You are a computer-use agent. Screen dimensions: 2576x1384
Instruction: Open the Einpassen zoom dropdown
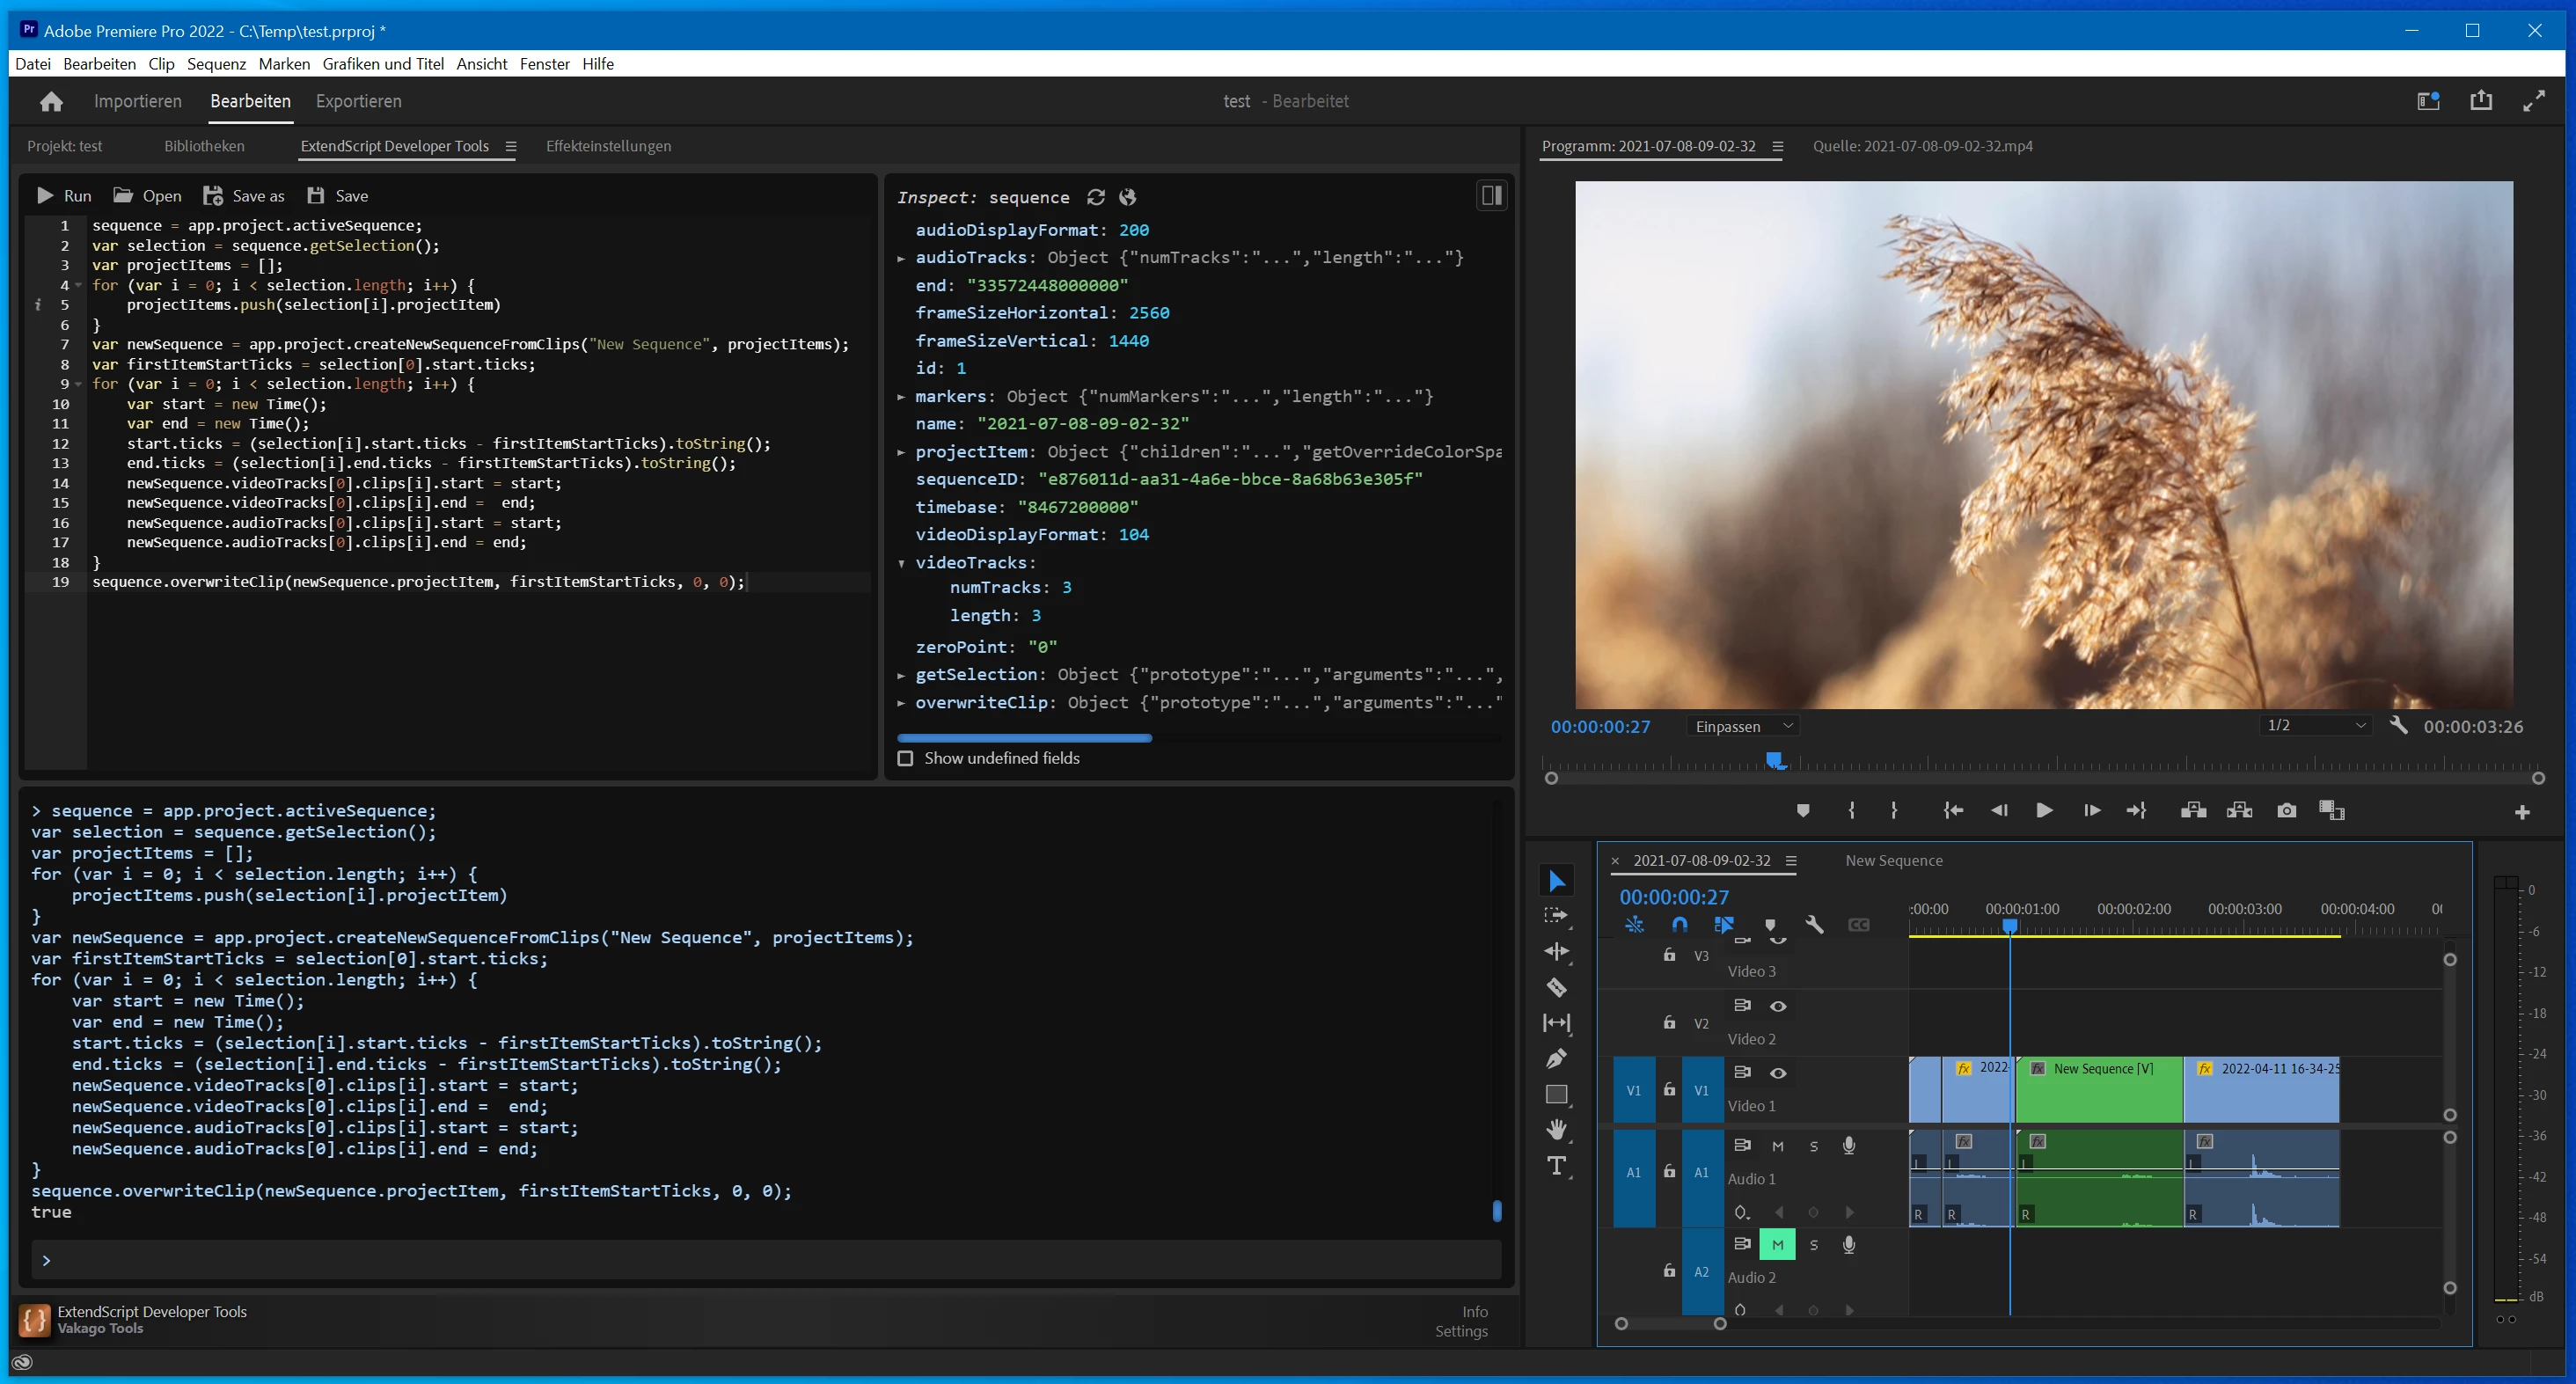click(1743, 726)
